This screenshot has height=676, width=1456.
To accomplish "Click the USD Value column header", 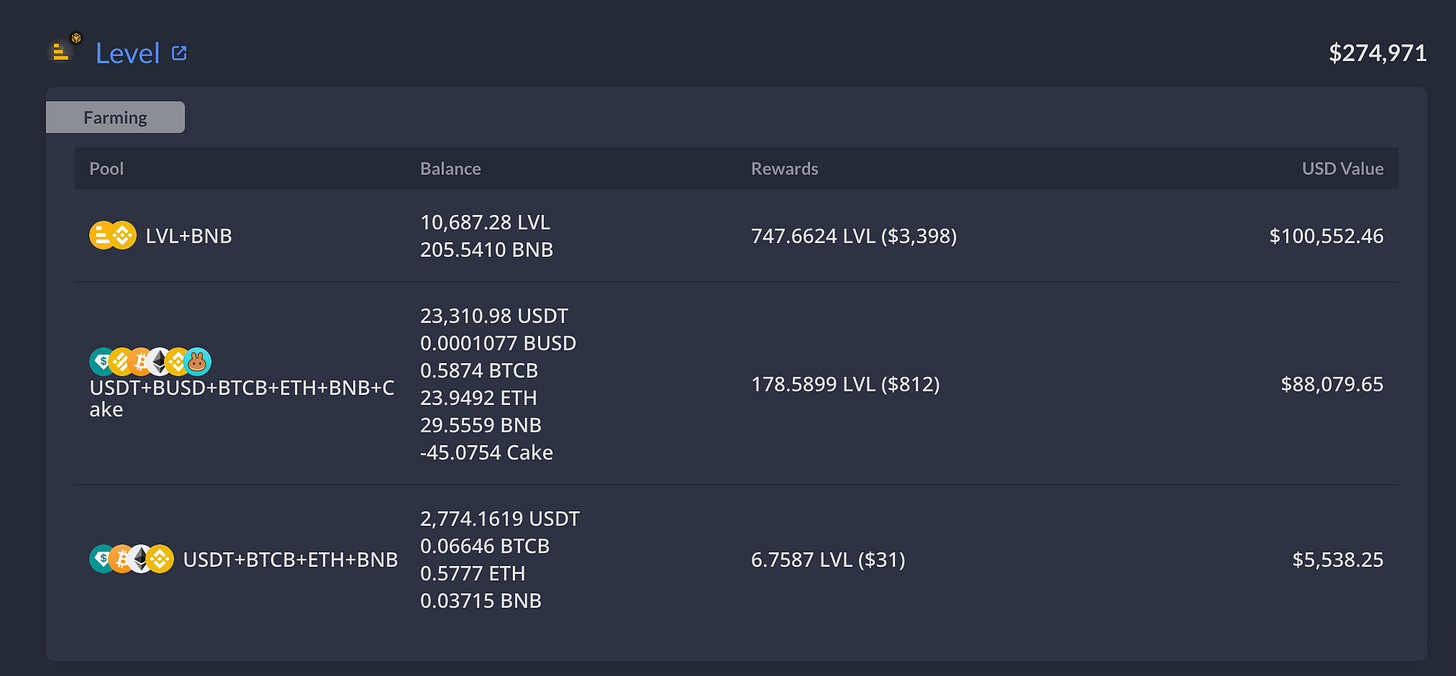I will pos(1343,169).
